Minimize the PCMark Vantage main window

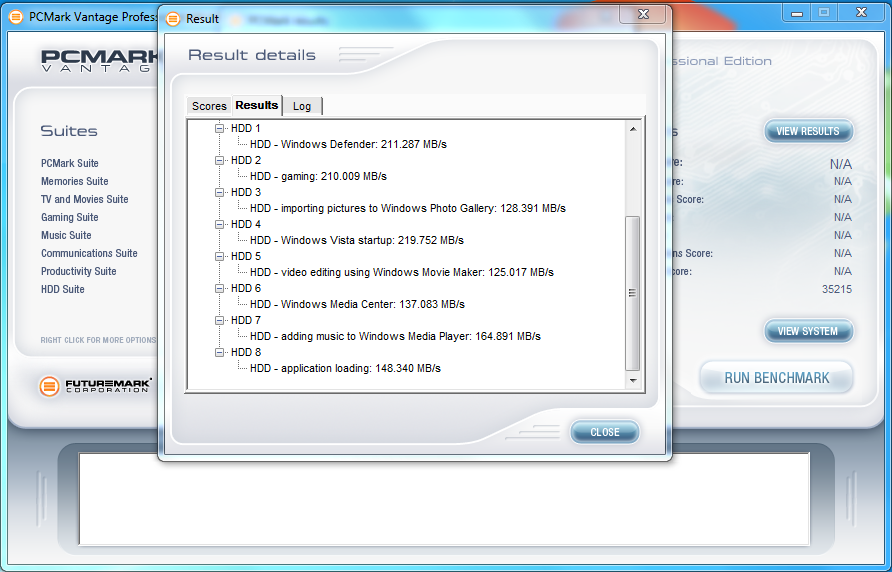point(797,13)
